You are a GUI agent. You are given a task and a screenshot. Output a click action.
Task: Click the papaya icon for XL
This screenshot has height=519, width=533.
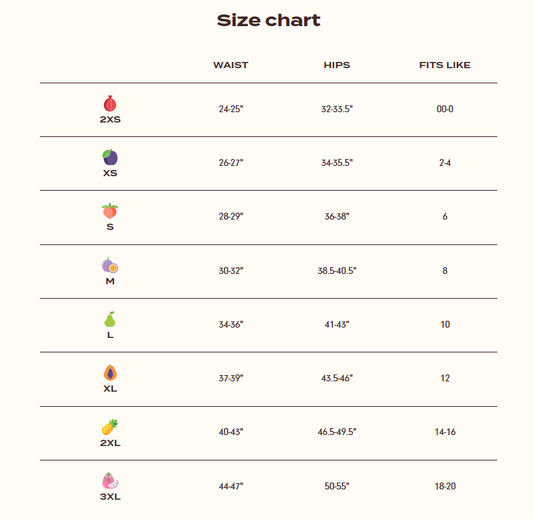click(110, 373)
